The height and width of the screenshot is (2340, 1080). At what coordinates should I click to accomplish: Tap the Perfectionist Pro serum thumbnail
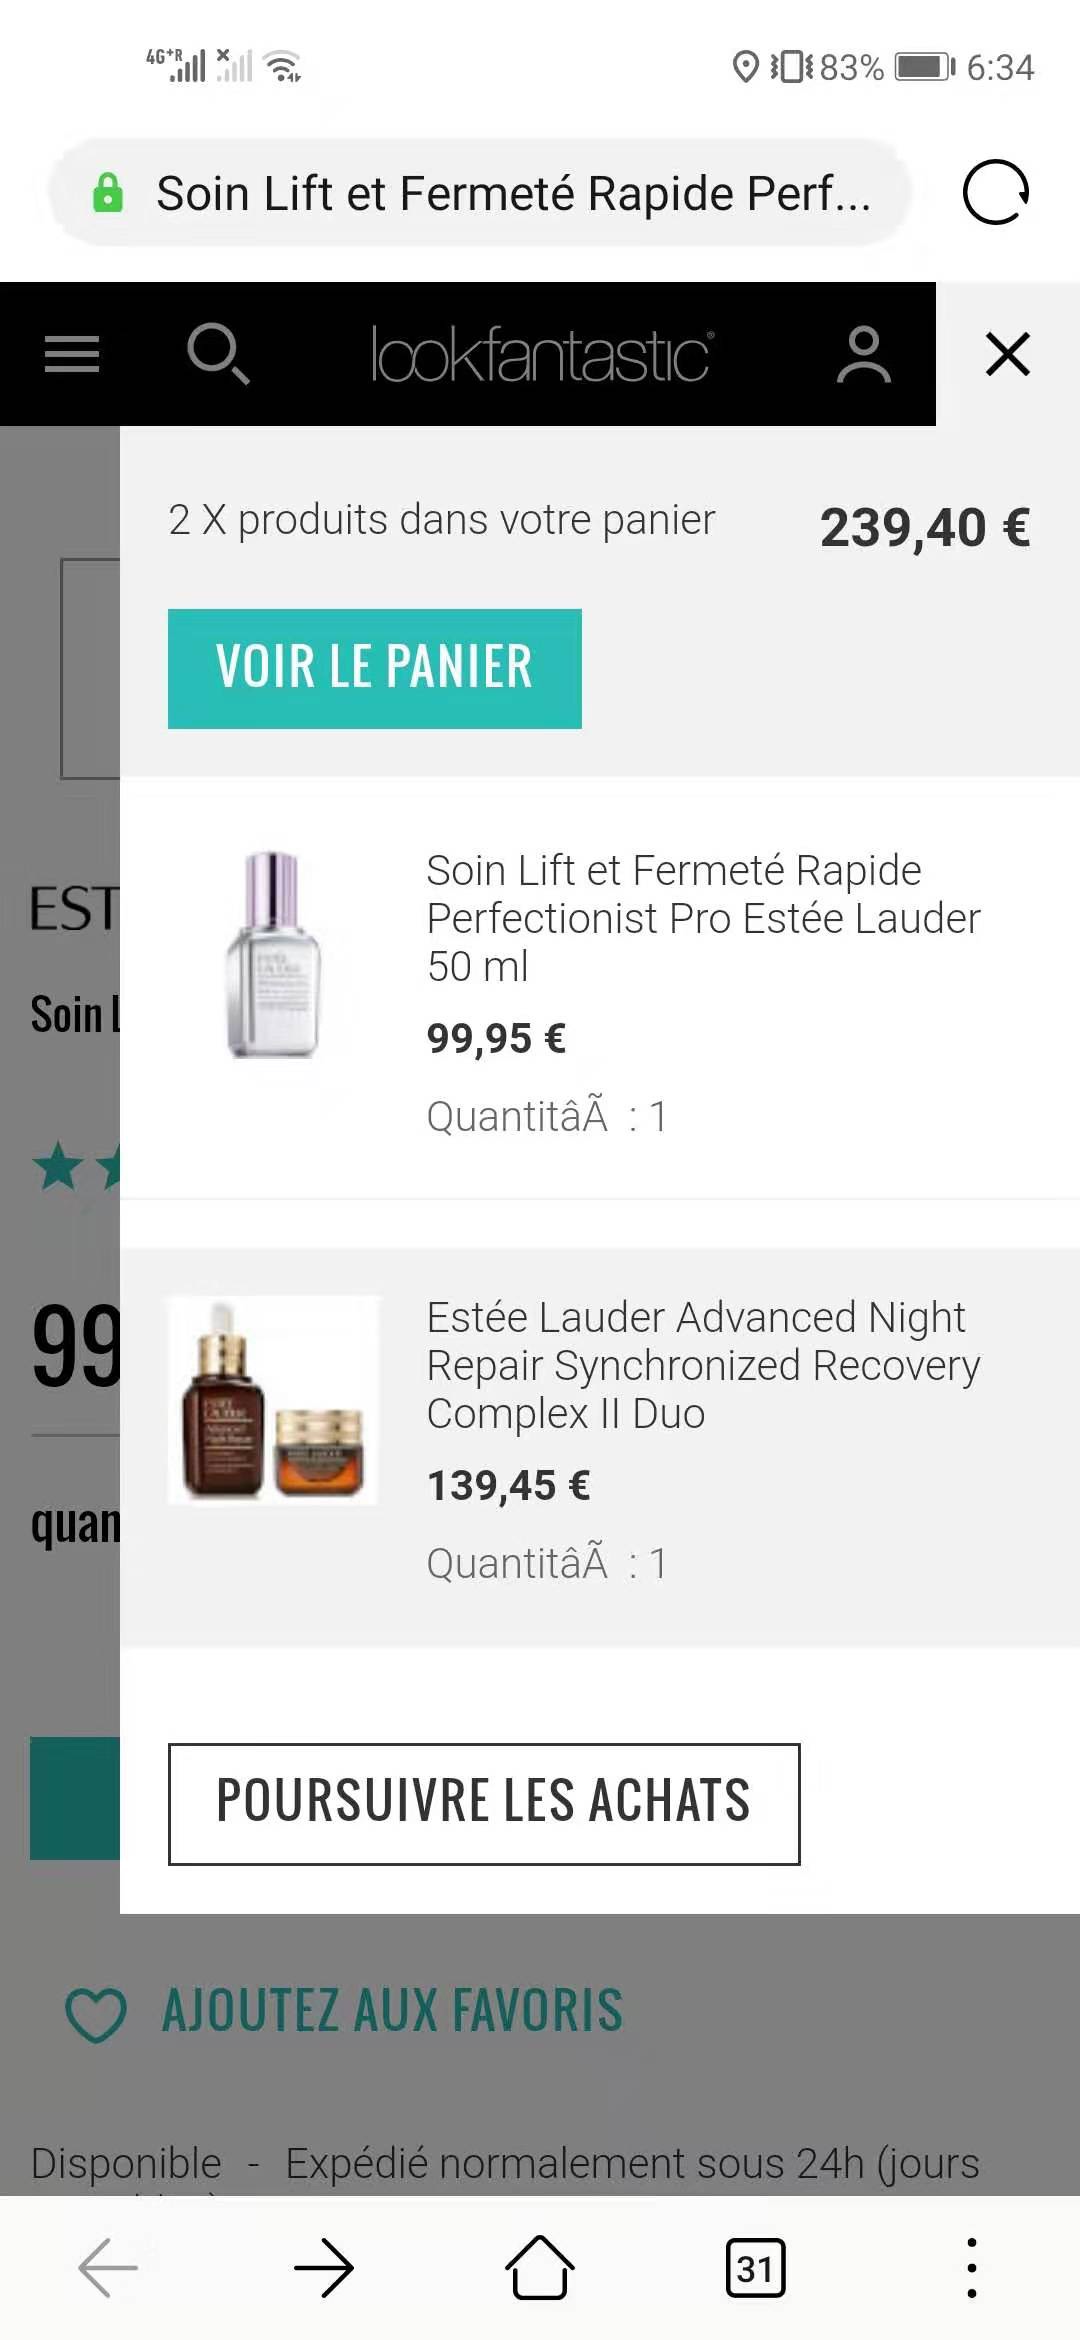273,955
